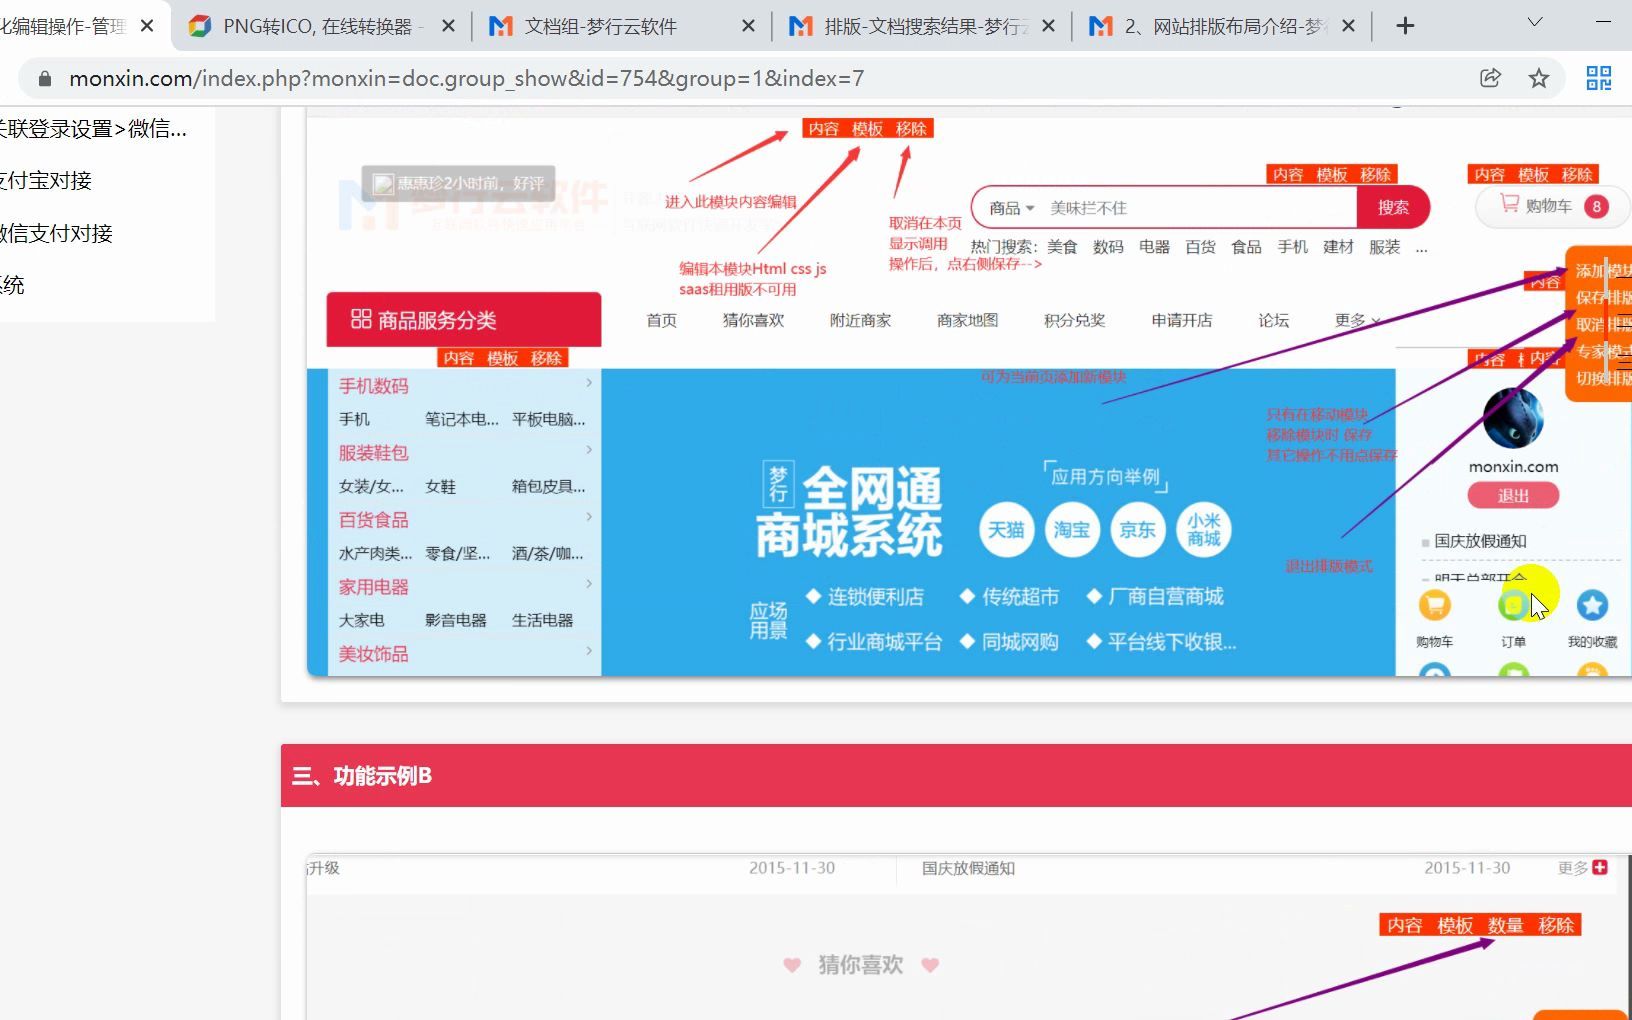Expand the 更多 navigation dropdown
The image size is (1632, 1020).
point(1358,320)
